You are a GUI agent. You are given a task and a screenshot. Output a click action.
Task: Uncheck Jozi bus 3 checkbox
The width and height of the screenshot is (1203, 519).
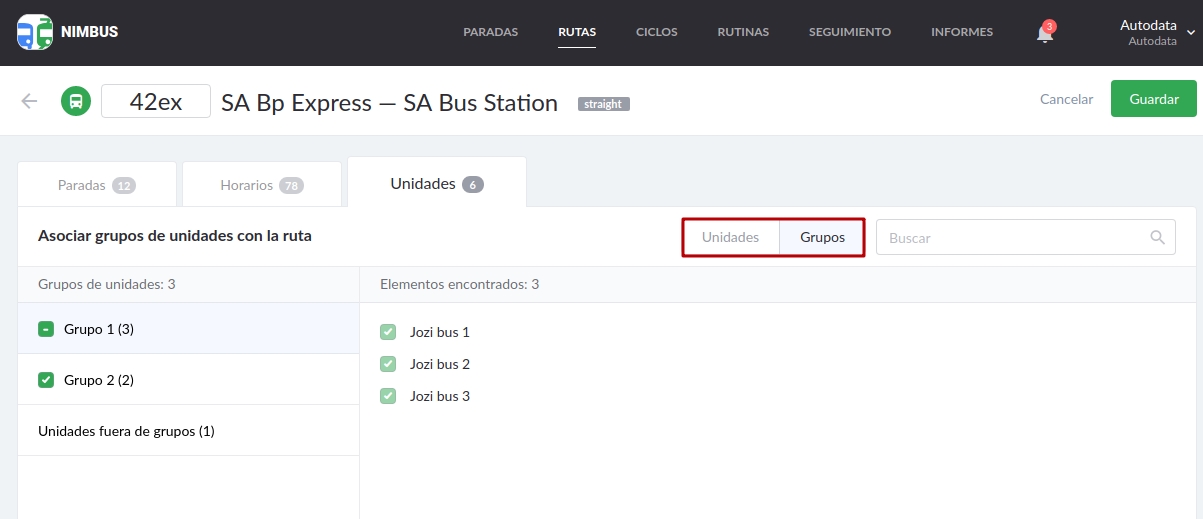coord(388,396)
